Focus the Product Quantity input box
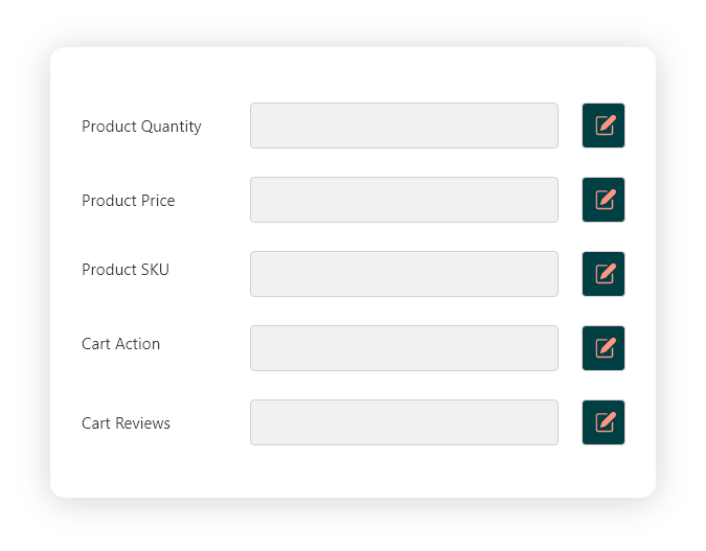The image size is (706, 551). [404, 126]
